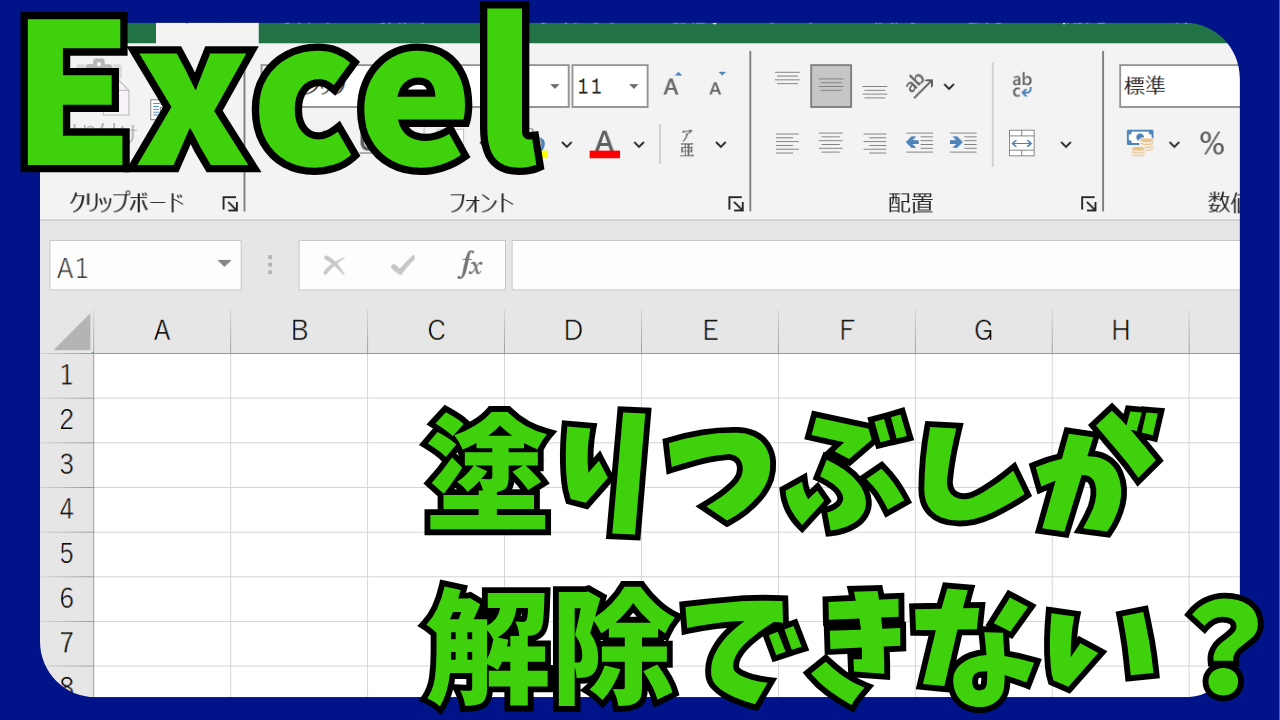Decrease the font size with the smaller A

click(x=716, y=86)
